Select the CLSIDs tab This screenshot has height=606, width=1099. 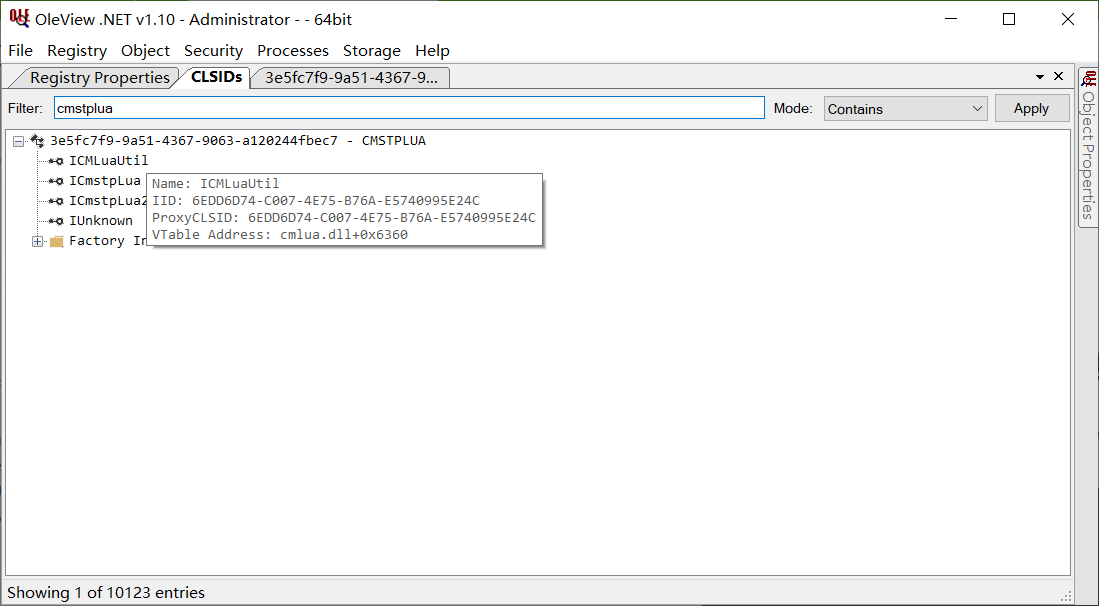216,77
